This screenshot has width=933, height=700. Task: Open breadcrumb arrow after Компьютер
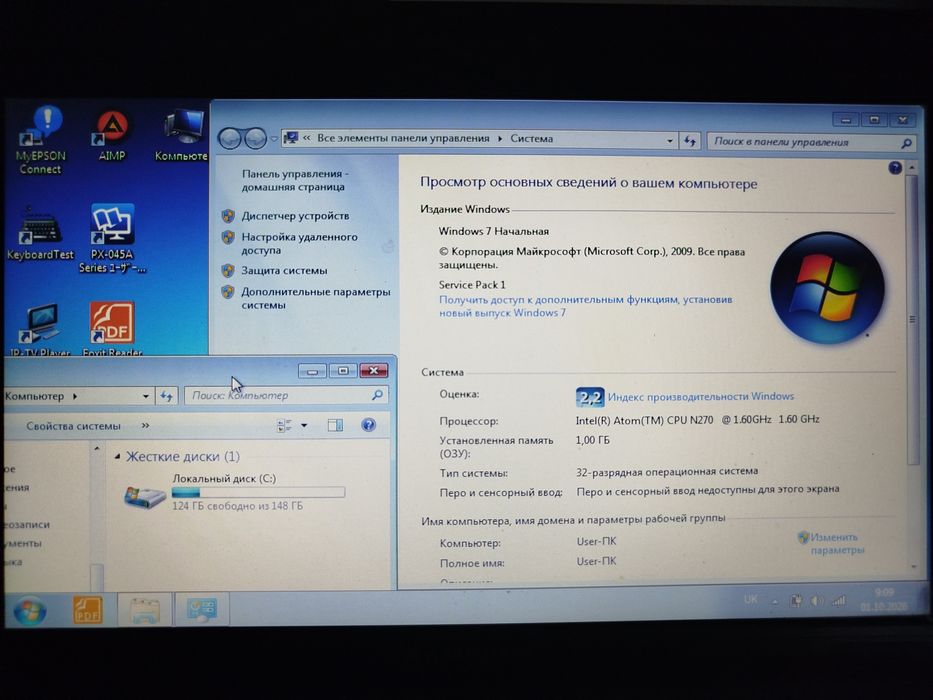click(x=75, y=396)
